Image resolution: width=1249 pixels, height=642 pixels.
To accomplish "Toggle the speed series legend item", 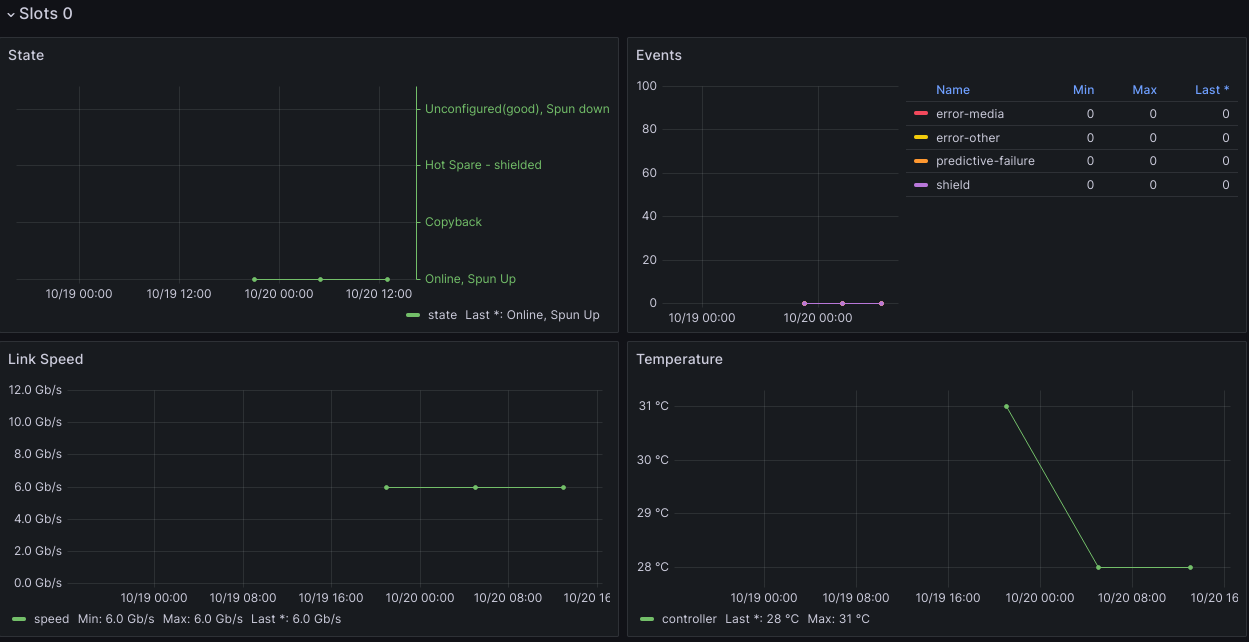I will coord(51,619).
